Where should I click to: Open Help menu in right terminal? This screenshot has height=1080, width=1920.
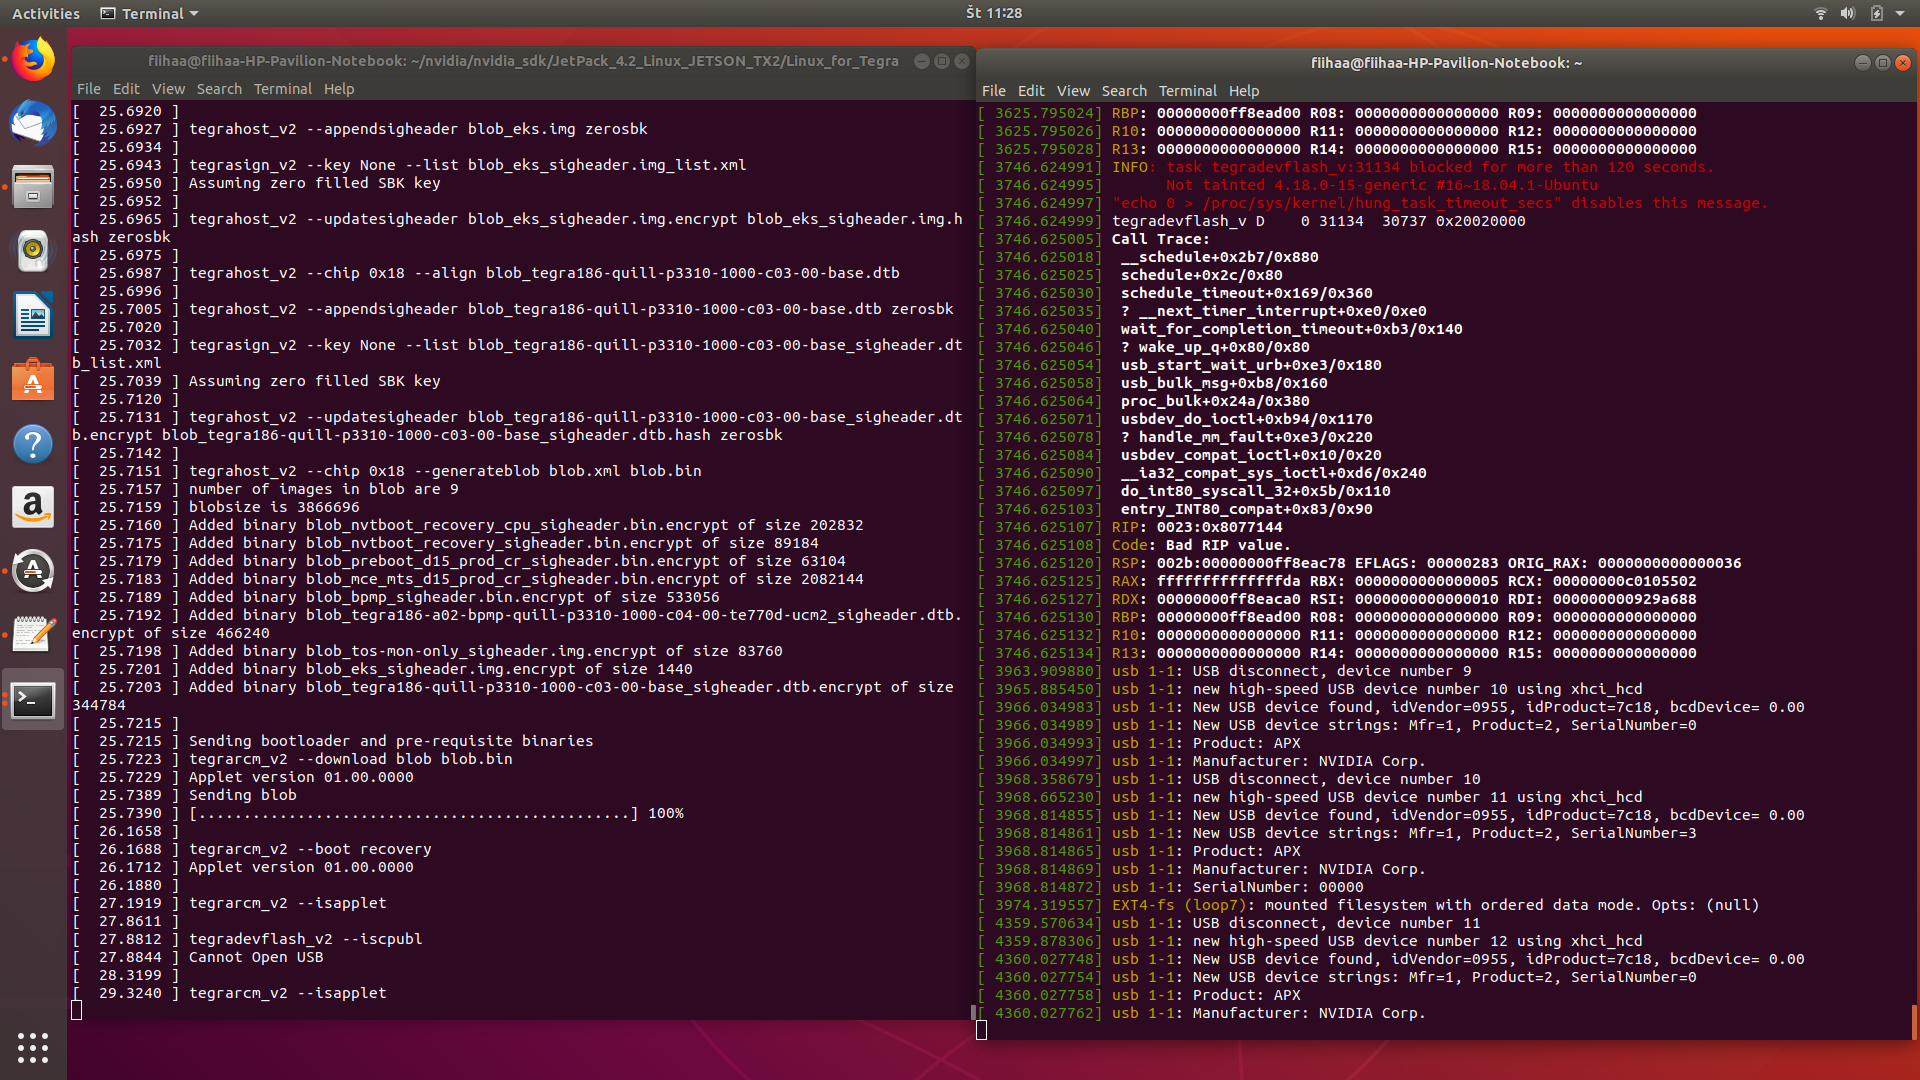pyautogui.click(x=1243, y=91)
